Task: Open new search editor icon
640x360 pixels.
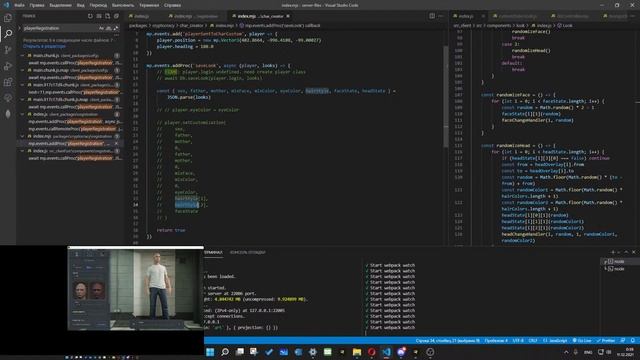Action: [x=108, y=16]
